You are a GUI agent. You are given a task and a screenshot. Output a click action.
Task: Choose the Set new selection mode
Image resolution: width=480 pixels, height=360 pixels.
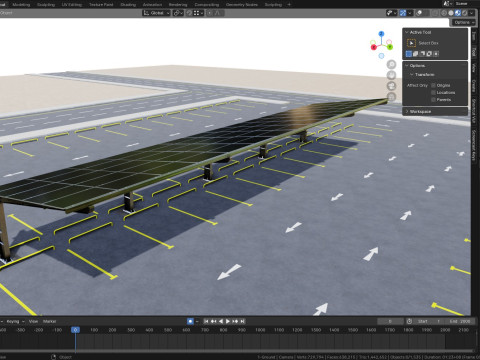tap(409, 54)
